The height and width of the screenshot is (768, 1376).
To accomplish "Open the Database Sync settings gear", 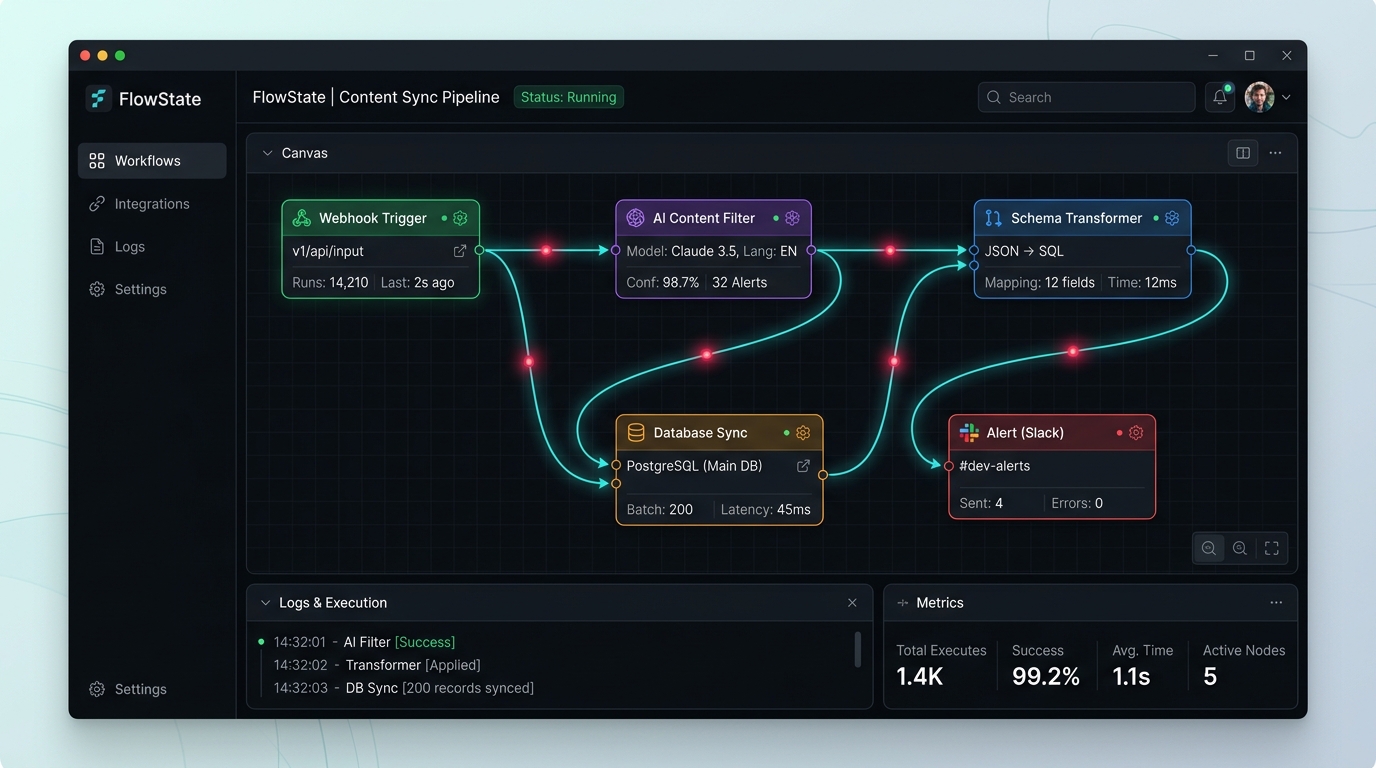I will 803,433.
